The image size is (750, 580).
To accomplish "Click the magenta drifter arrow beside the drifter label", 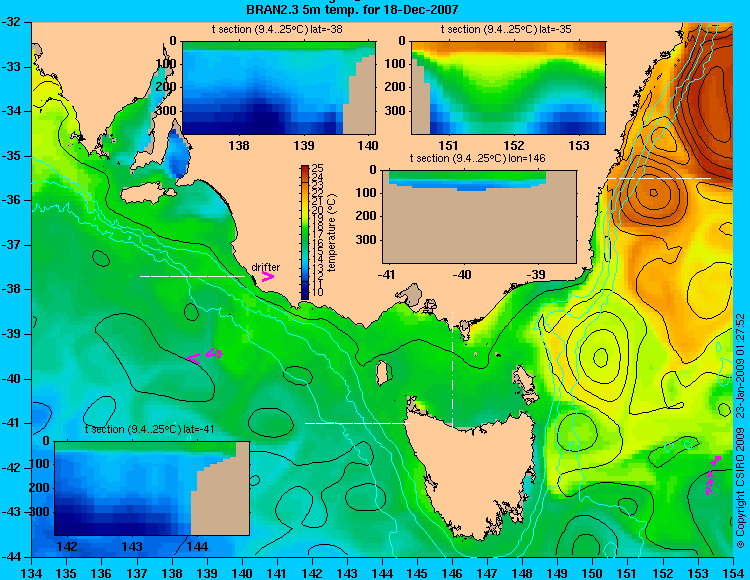I will [268, 277].
